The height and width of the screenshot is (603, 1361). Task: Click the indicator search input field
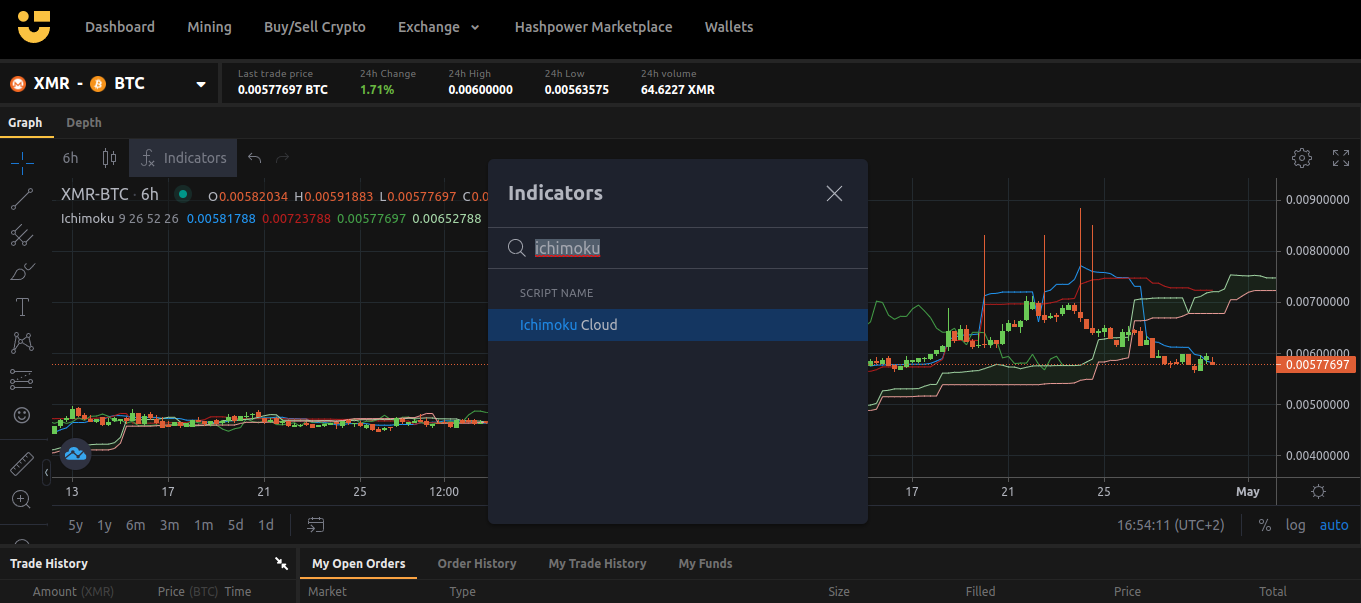[x=680, y=248]
